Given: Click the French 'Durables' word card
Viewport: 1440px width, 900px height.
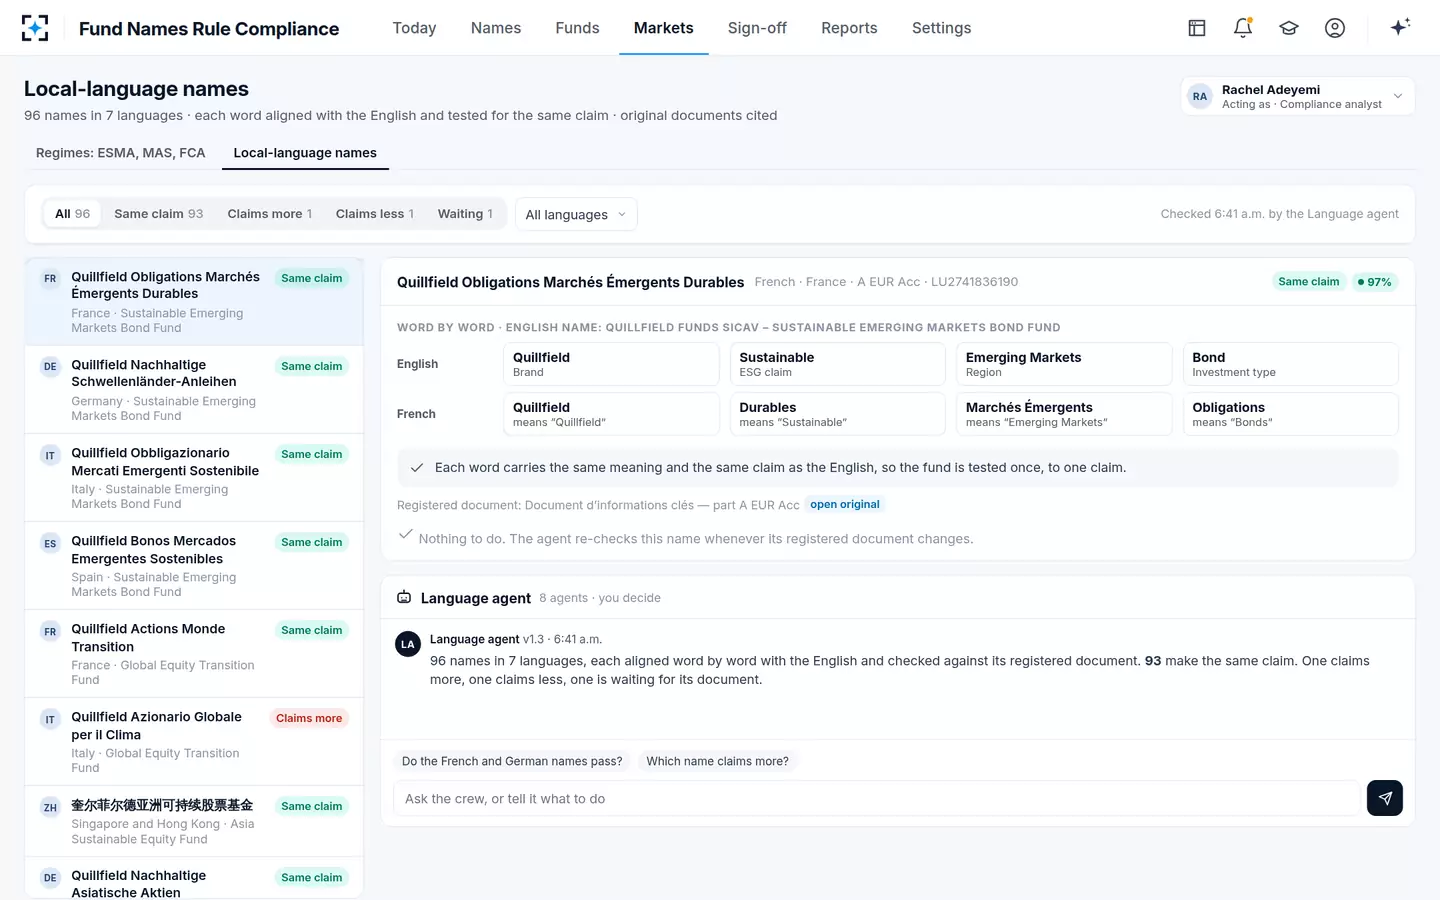Looking at the screenshot, I should (838, 414).
